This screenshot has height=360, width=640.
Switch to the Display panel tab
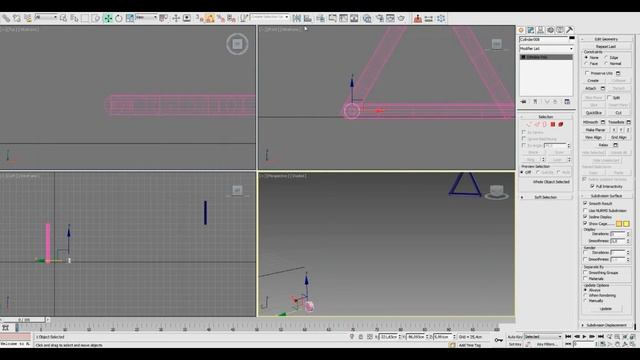[x=560, y=30]
